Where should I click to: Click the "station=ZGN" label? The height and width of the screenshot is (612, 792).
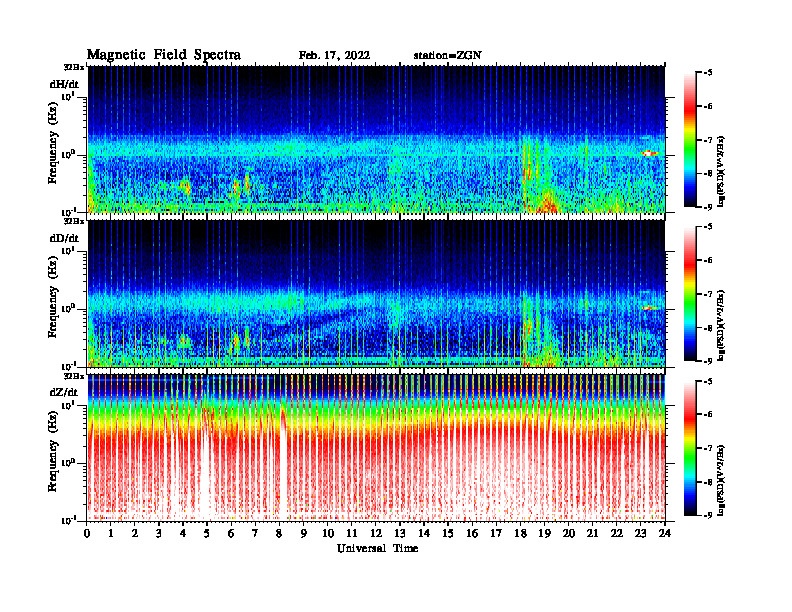point(448,56)
